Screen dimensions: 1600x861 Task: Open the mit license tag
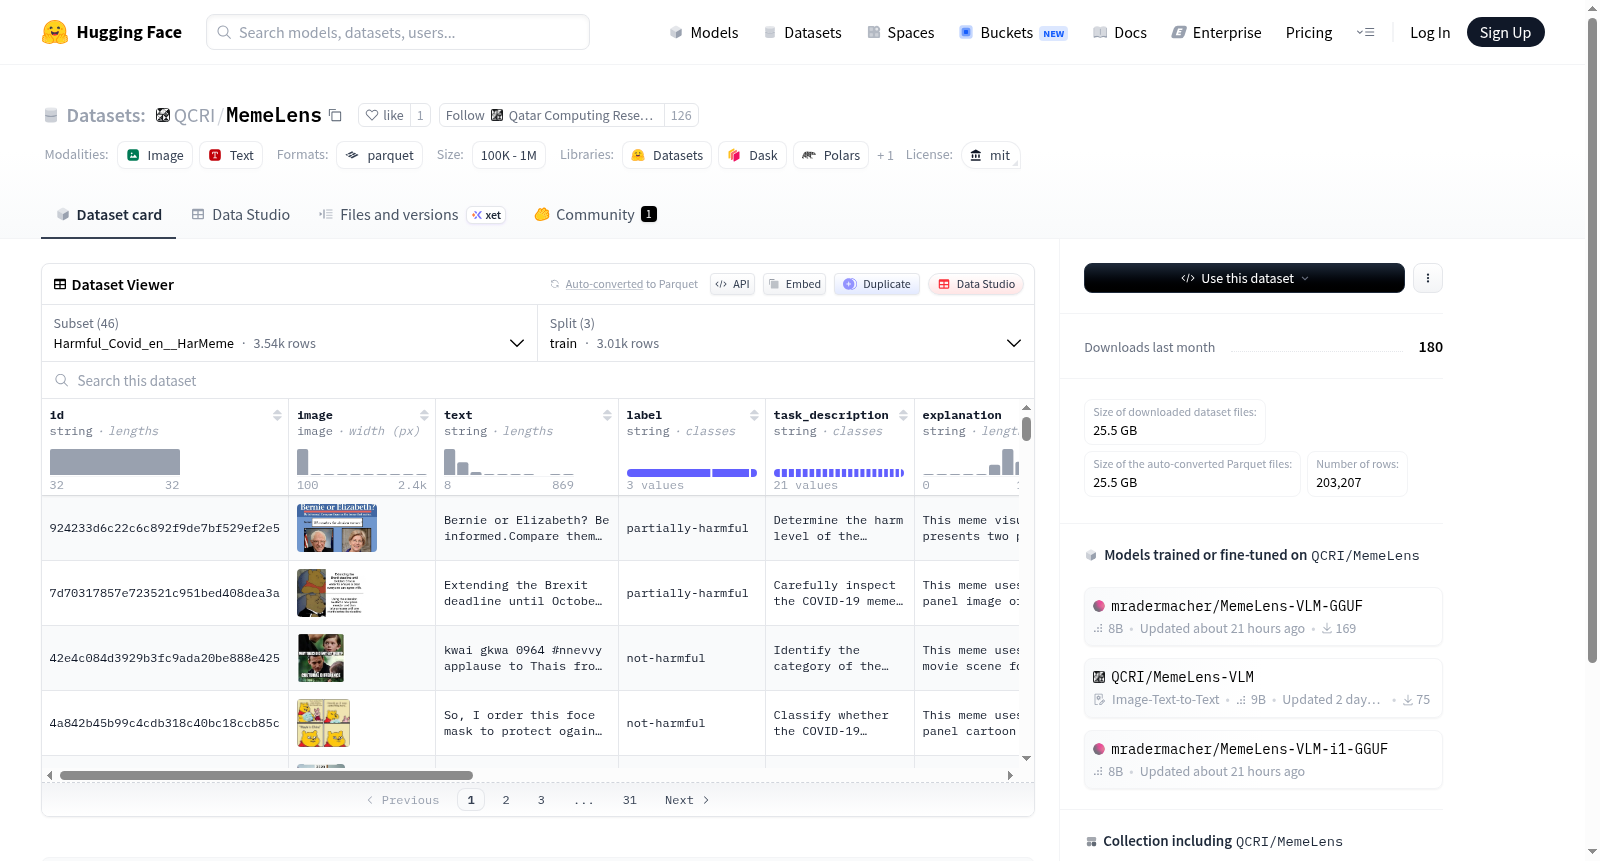pyautogui.click(x=990, y=155)
